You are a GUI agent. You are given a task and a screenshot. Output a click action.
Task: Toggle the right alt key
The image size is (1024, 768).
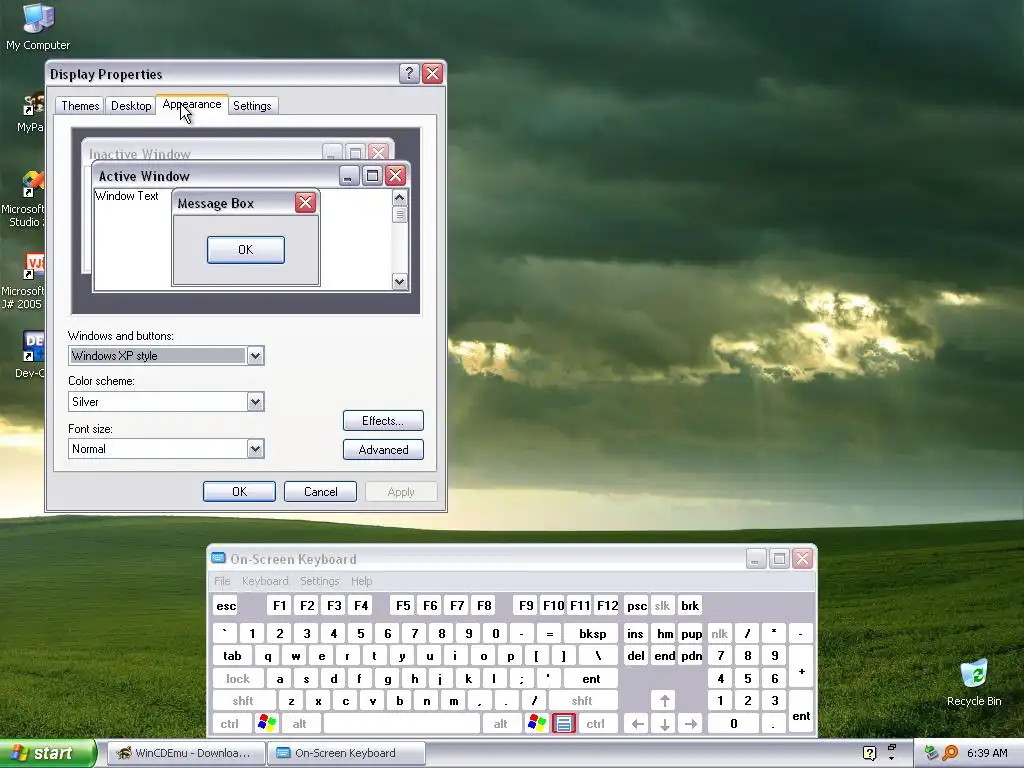pos(500,724)
